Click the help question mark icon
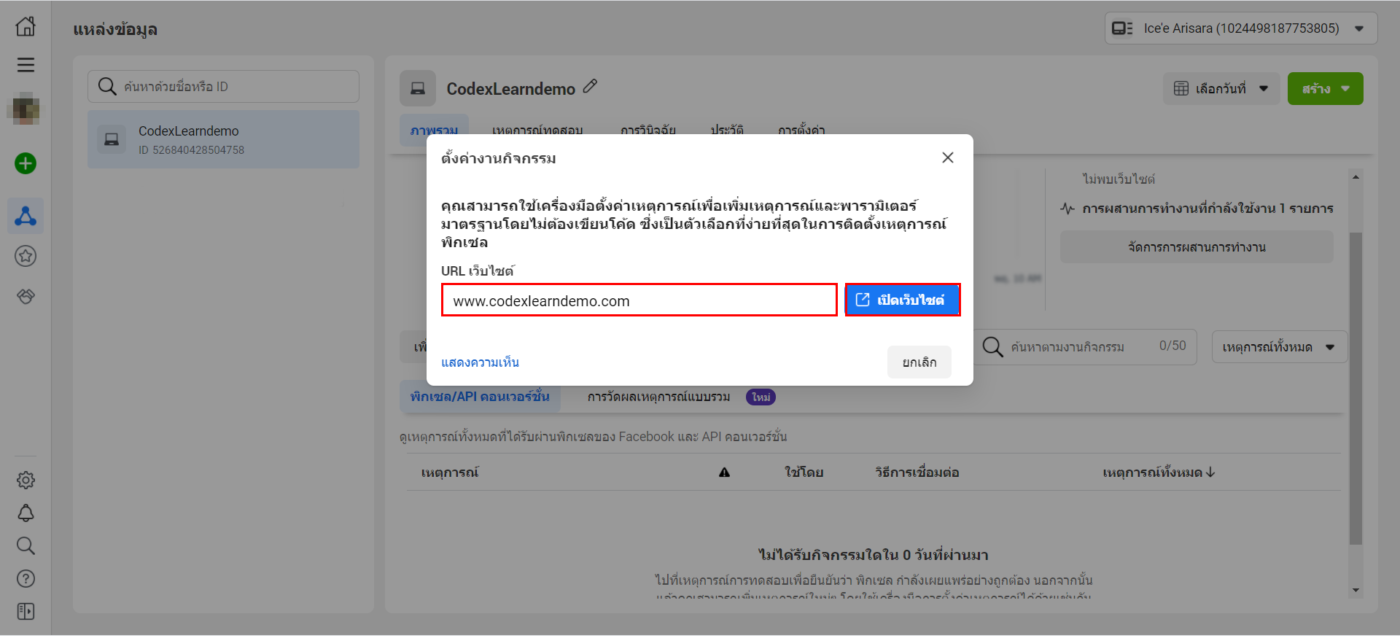The height and width of the screenshot is (638, 1400). [26, 579]
